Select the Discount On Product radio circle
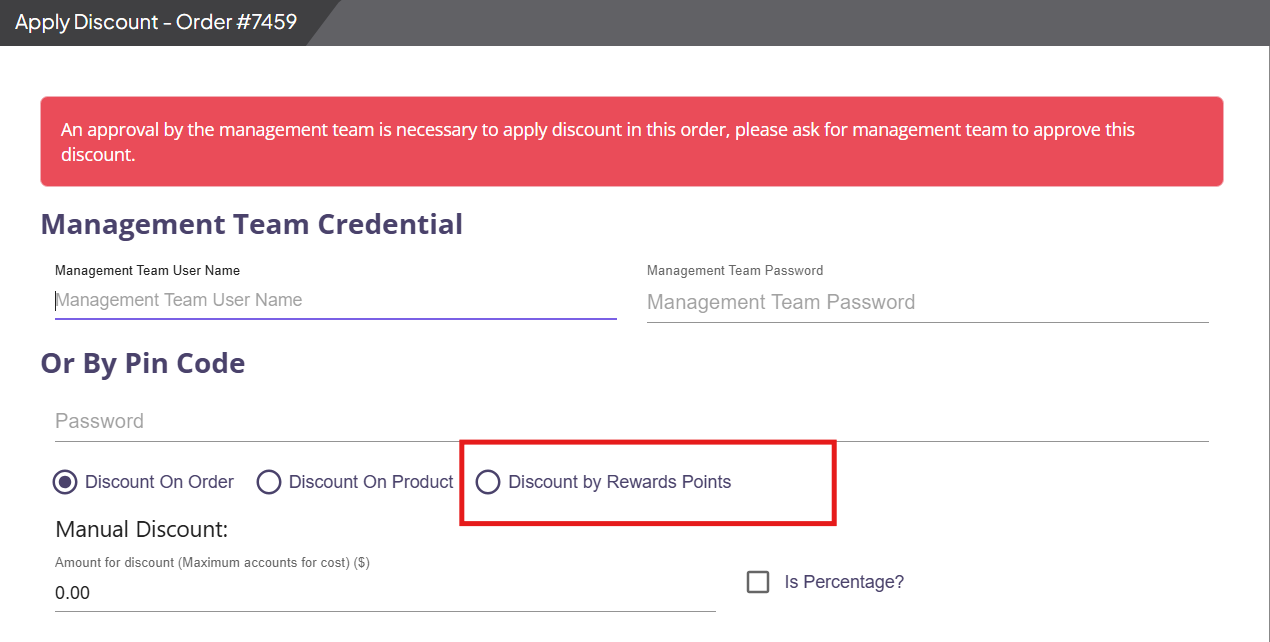This screenshot has height=642, width=1270. pyautogui.click(x=269, y=482)
